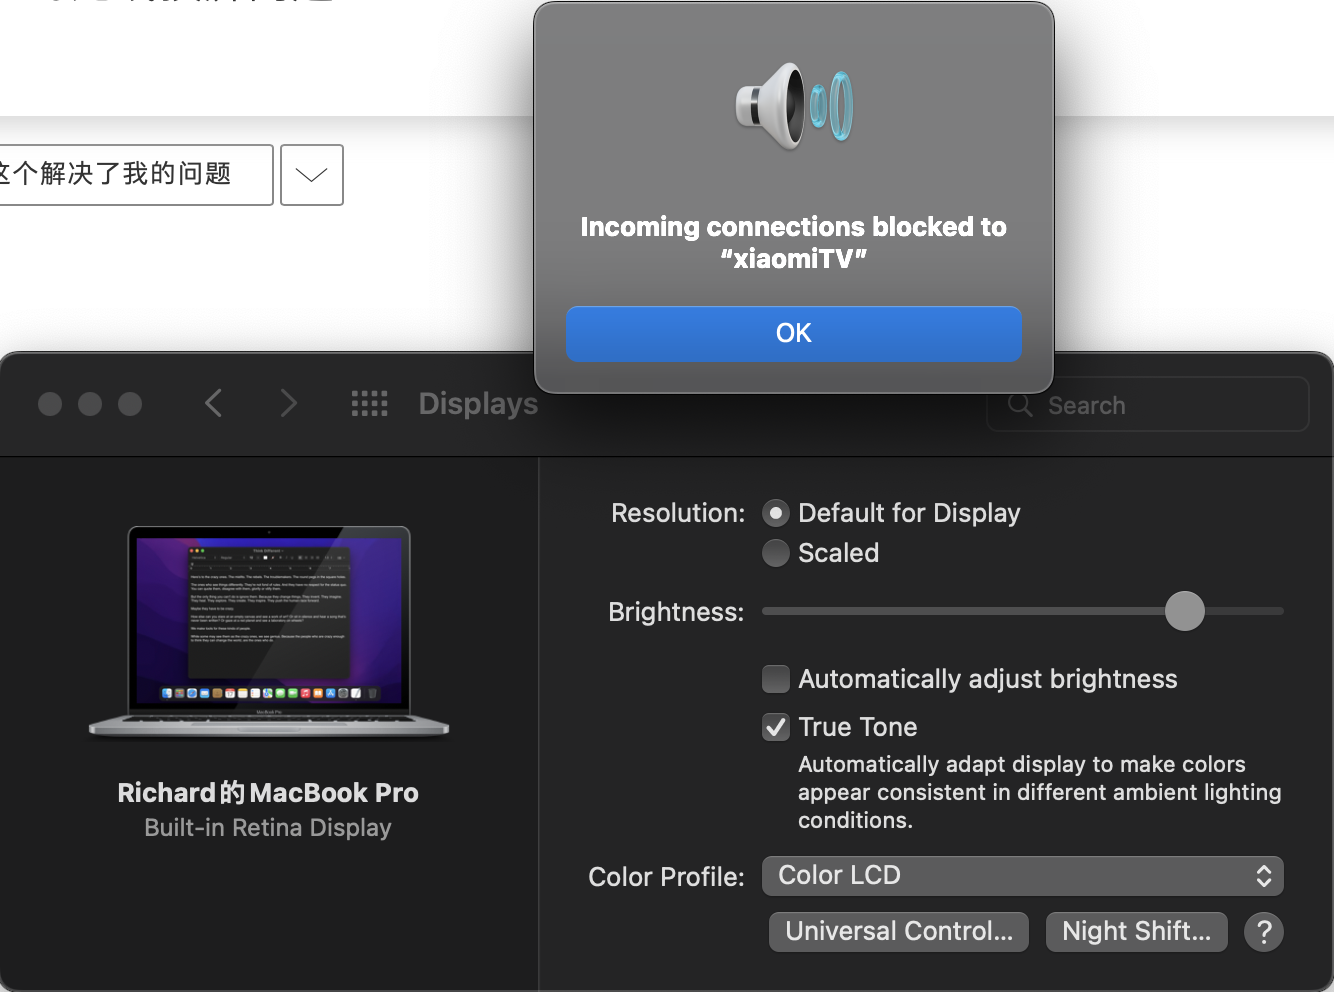1334x992 pixels.
Task: Click the Incoming connections blocked message
Action: (x=794, y=242)
